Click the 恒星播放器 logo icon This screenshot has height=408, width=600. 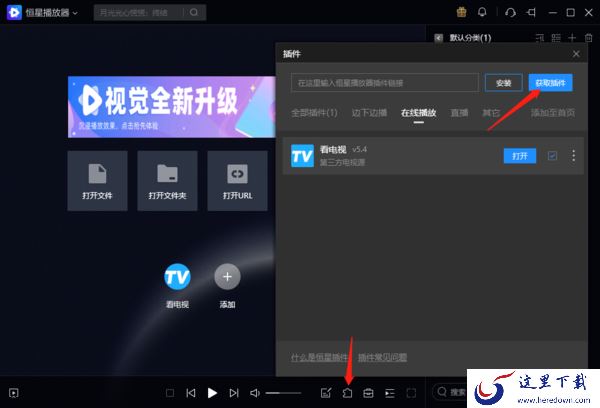pos(14,13)
